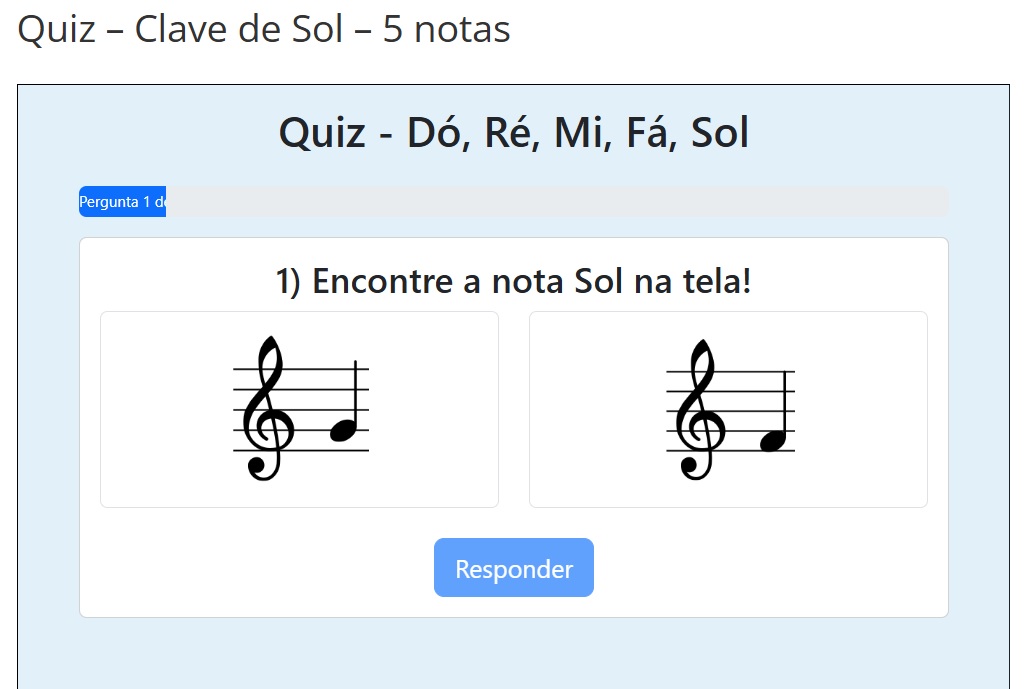Select the Sol note head on the left staff

tap(342, 430)
